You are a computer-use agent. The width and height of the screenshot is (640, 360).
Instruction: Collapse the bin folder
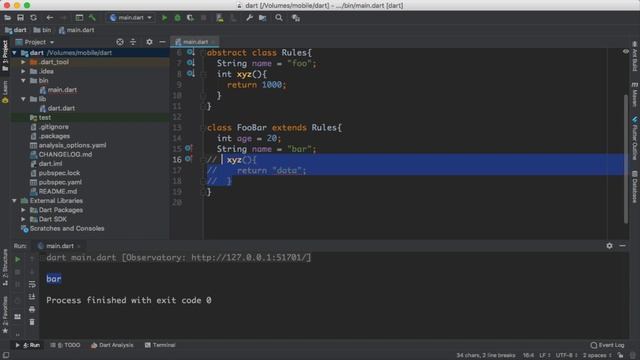click(x=23, y=80)
